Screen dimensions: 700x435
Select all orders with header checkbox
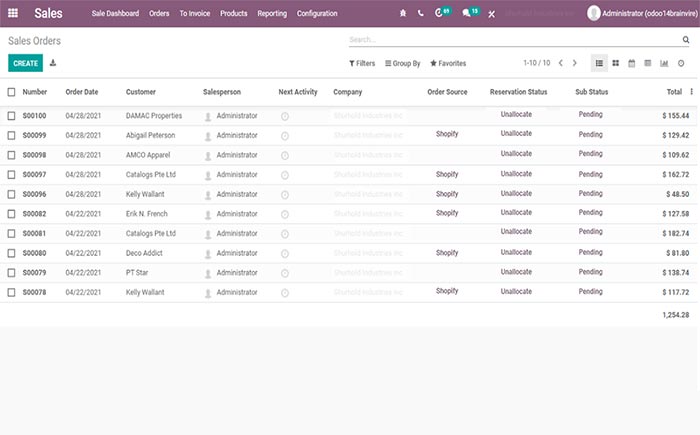pos(12,92)
